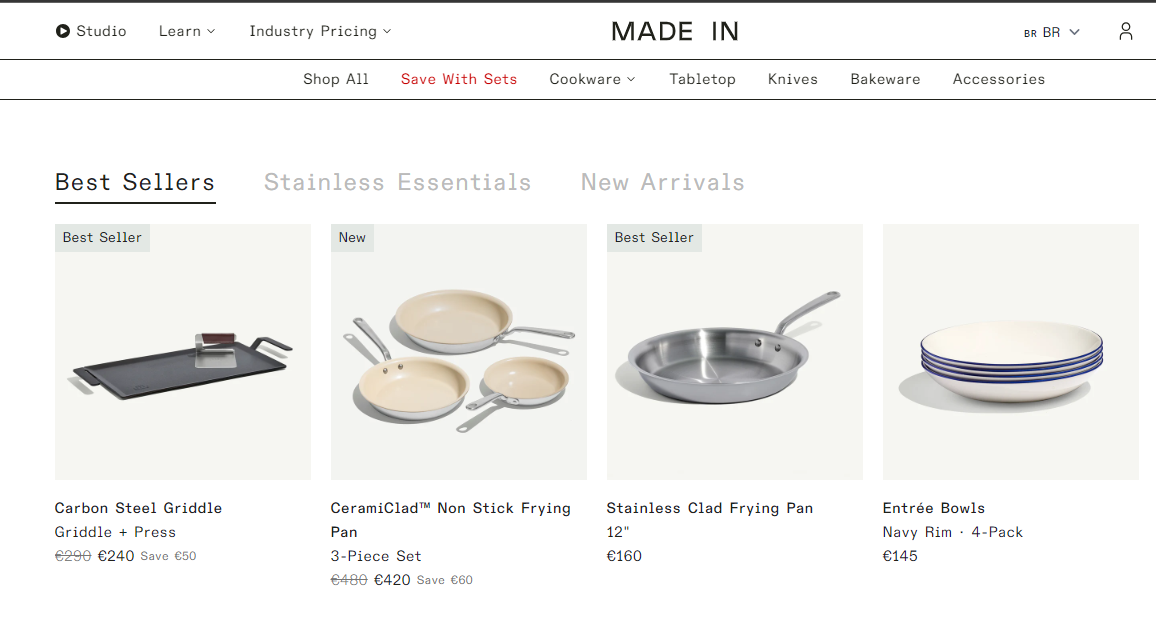The height and width of the screenshot is (631, 1156).
Task: Click the Entrée Bowls product photo
Action: click(1010, 351)
